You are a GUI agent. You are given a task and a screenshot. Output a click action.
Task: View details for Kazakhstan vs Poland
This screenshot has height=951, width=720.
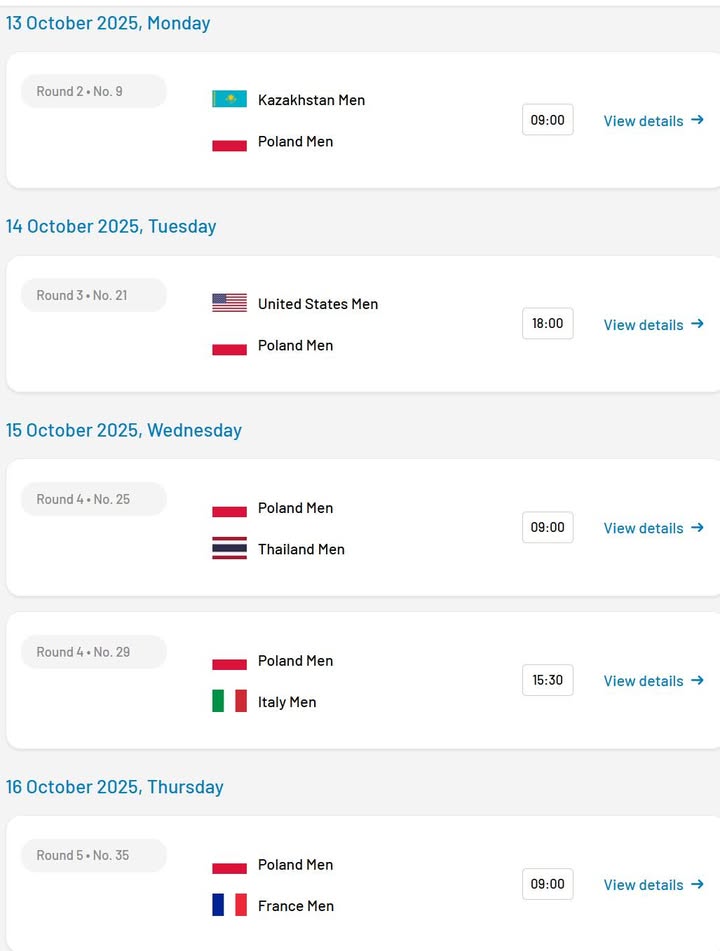tap(653, 121)
